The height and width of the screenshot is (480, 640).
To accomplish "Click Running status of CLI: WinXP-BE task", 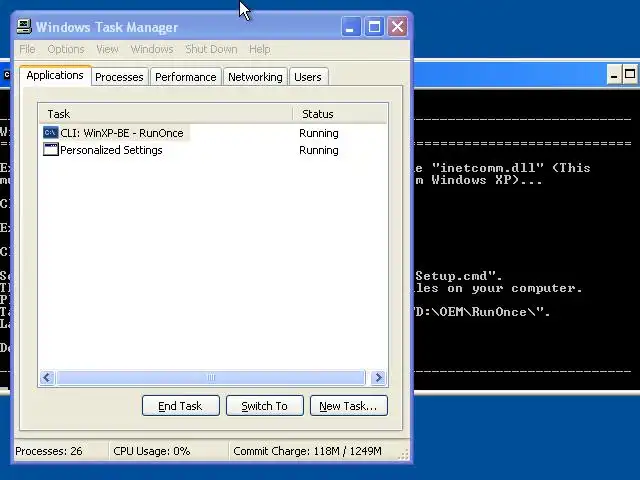I will pyautogui.click(x=319, y=133).
